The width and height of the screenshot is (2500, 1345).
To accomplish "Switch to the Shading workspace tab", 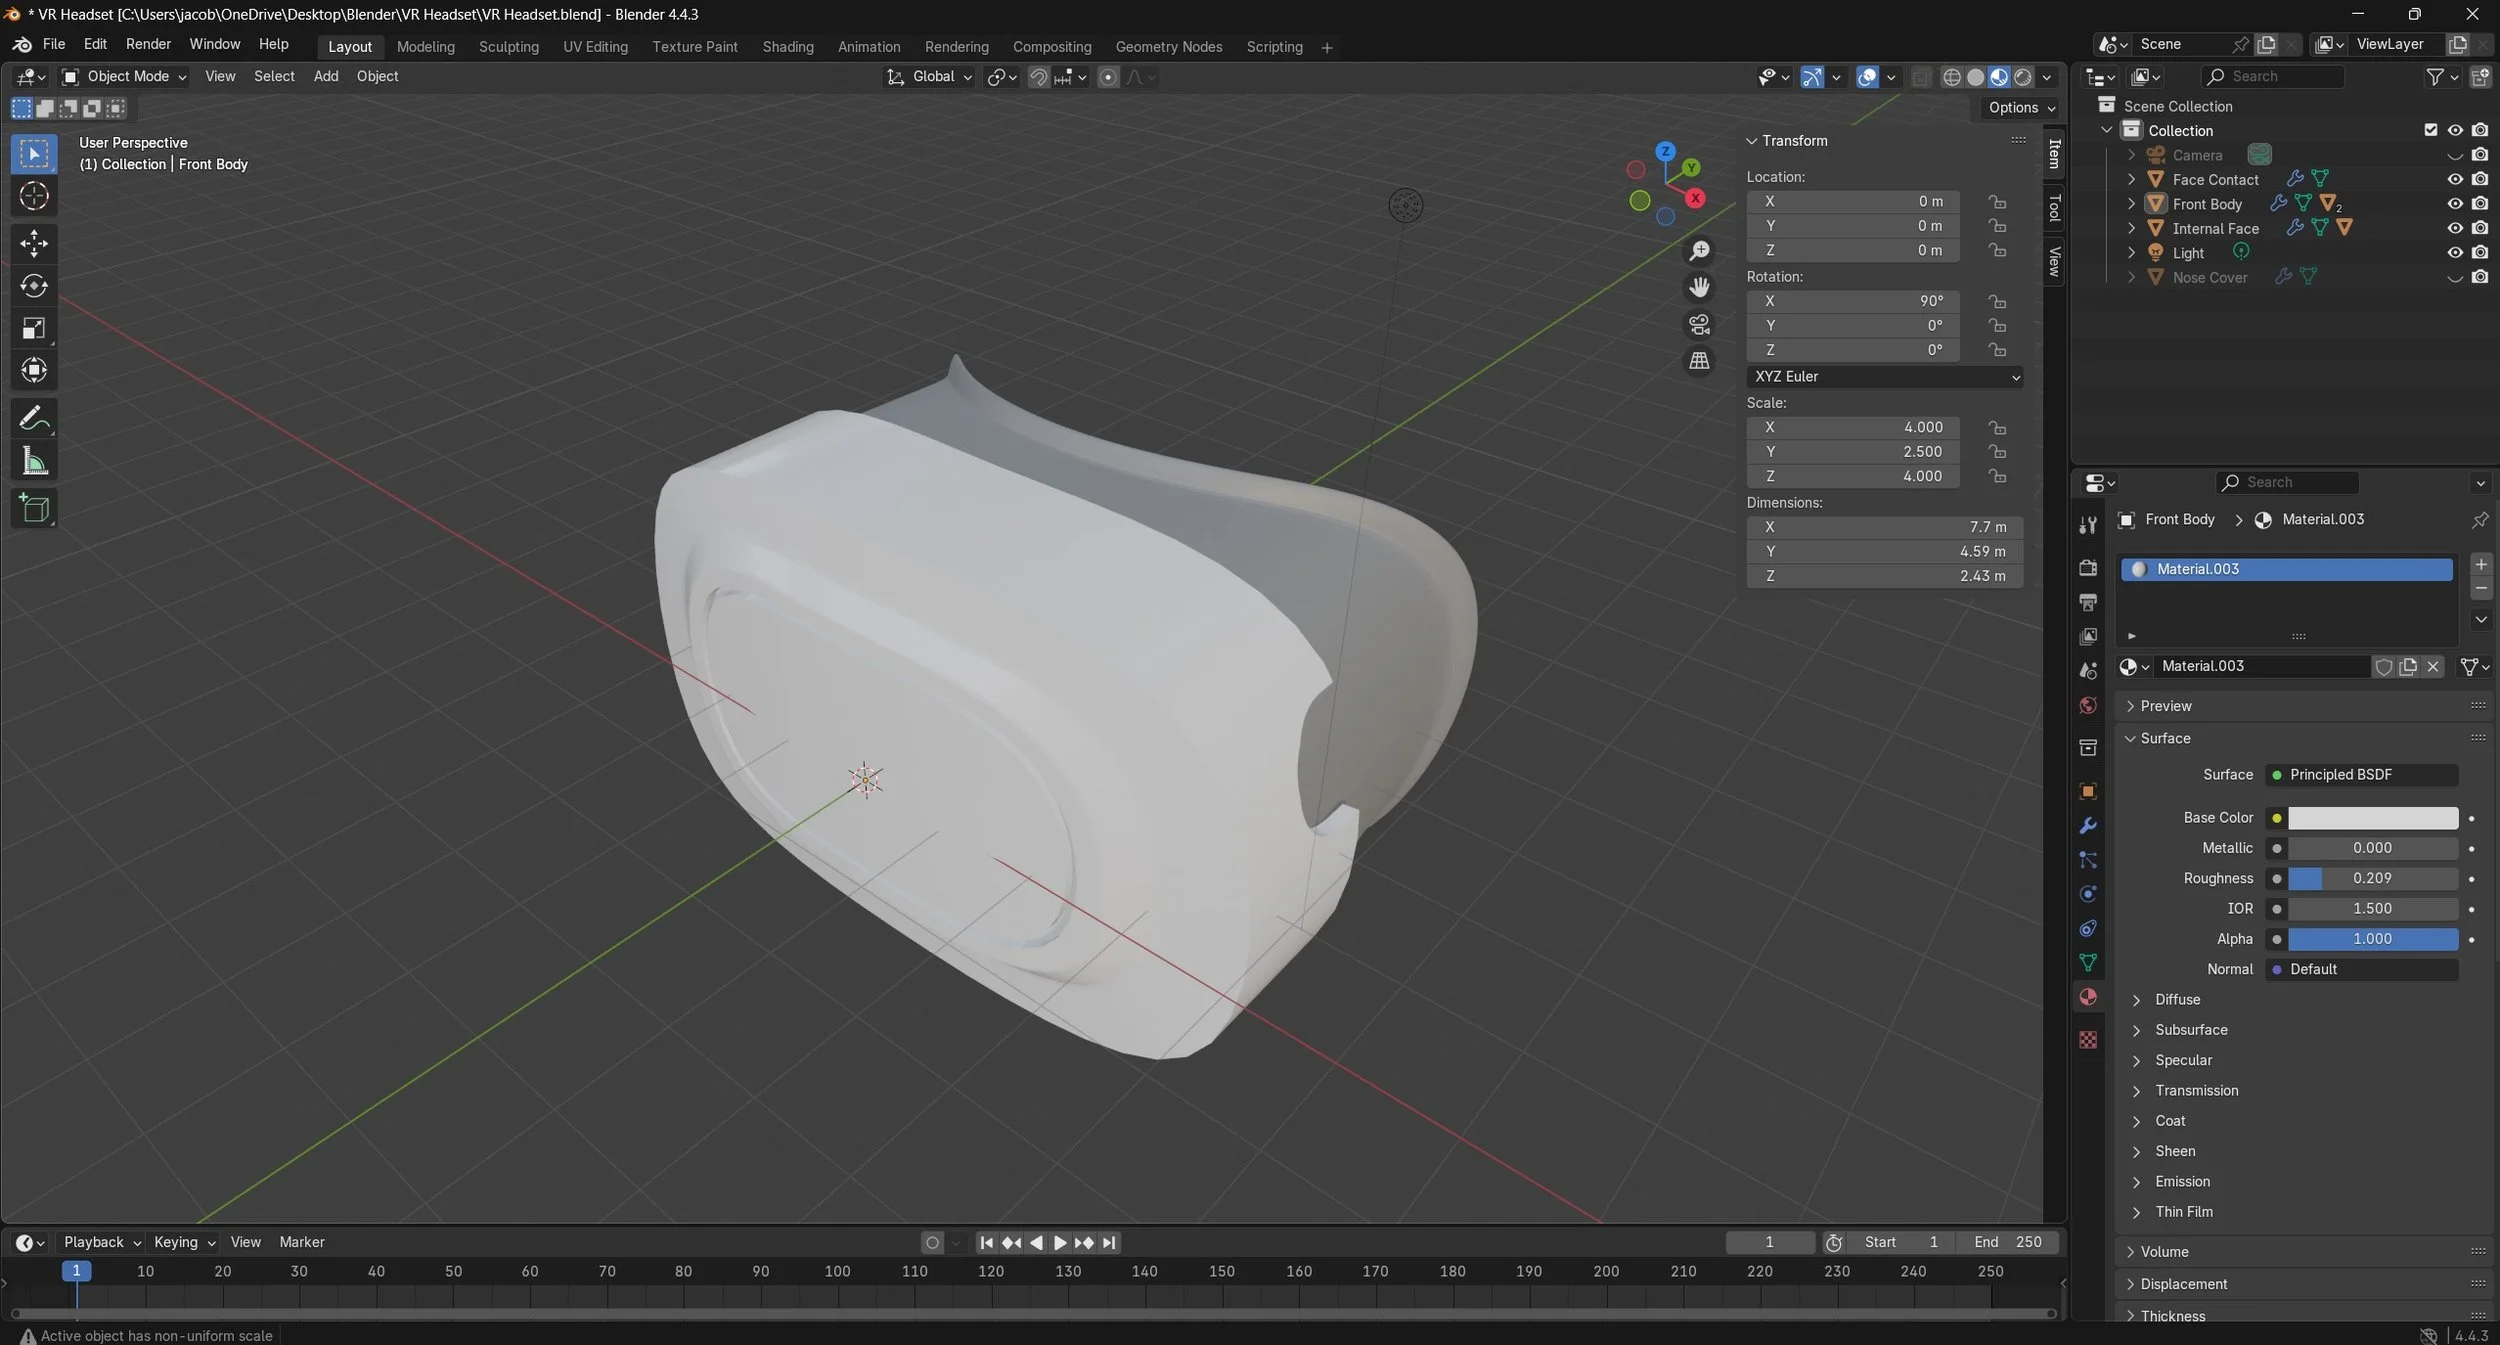I will [x=787, y=47].
